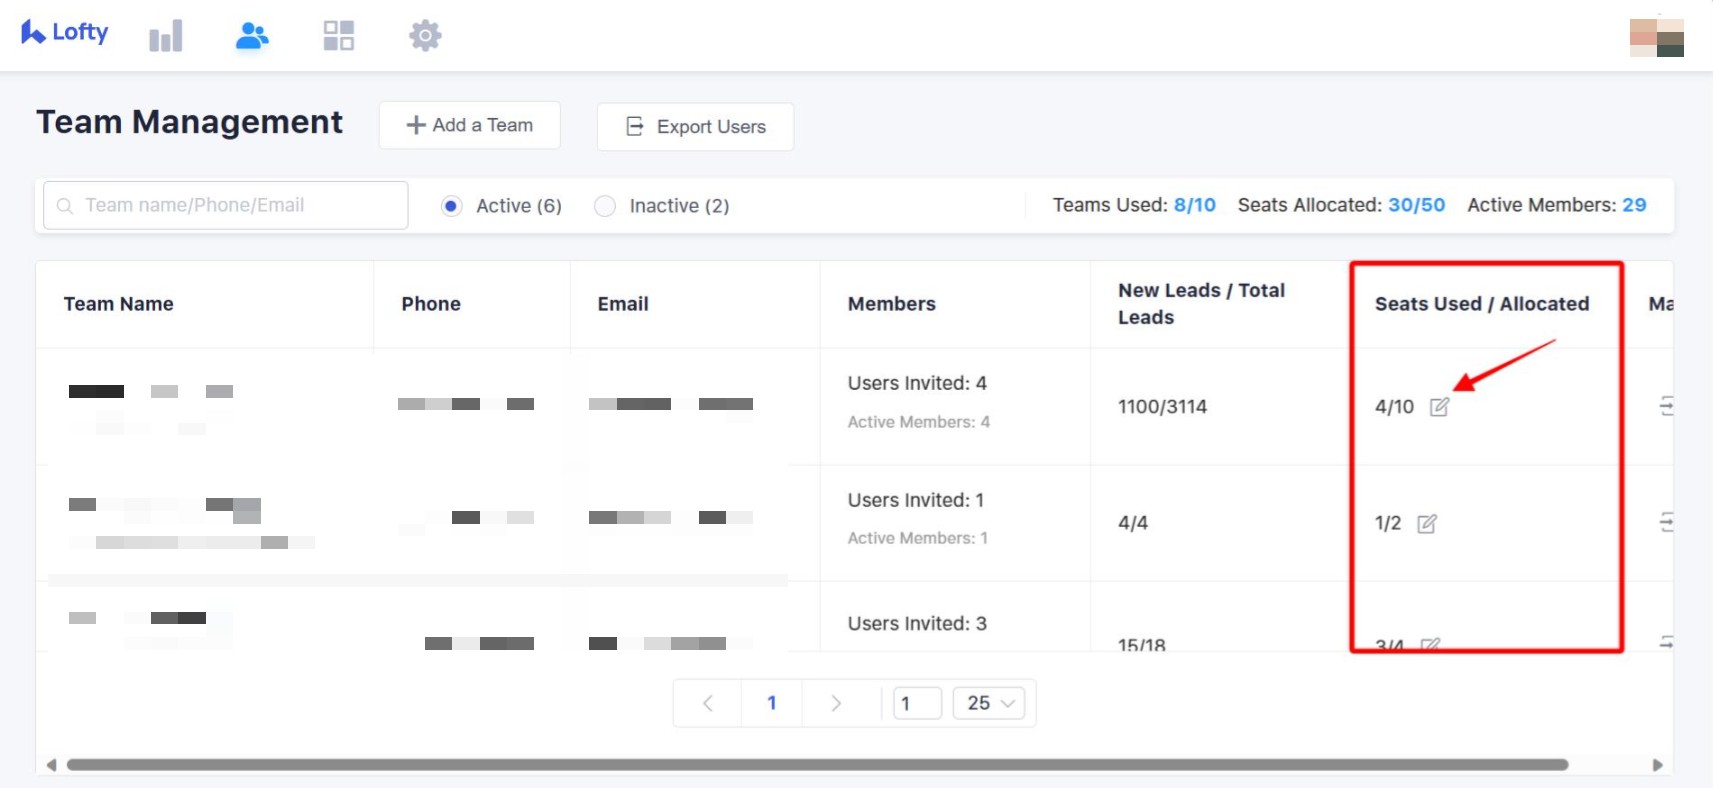
Task: Open the 25 per page dropdown
Action: point(990,703)
